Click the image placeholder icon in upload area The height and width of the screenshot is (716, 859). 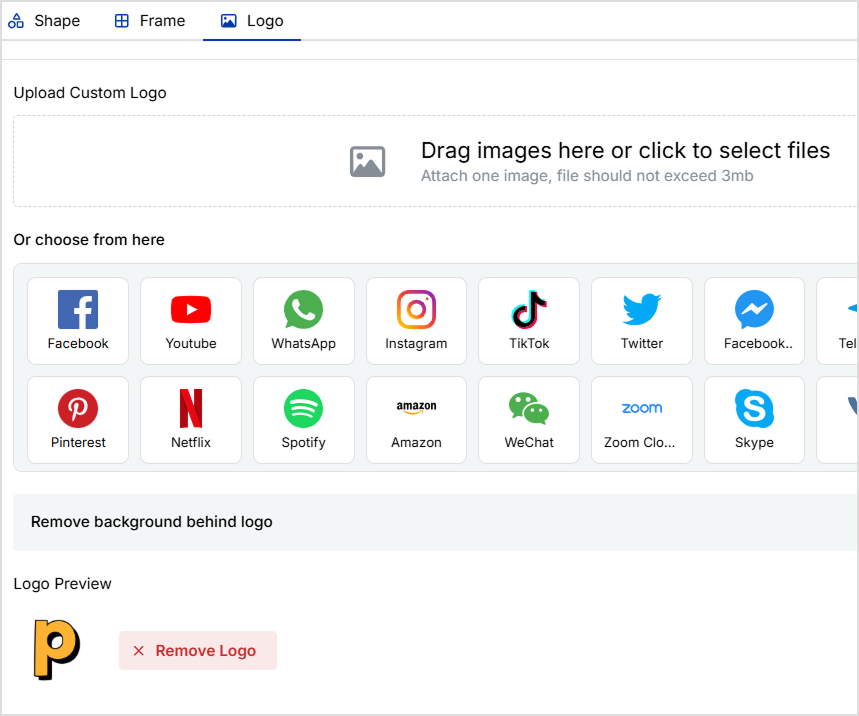coord(368,162)
